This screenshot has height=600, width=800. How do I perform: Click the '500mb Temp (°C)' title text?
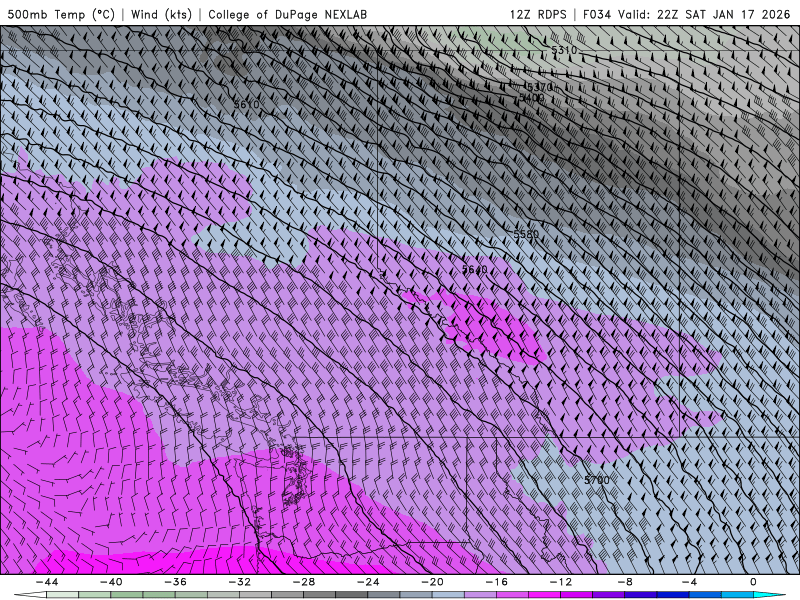(x=61, y=14)
